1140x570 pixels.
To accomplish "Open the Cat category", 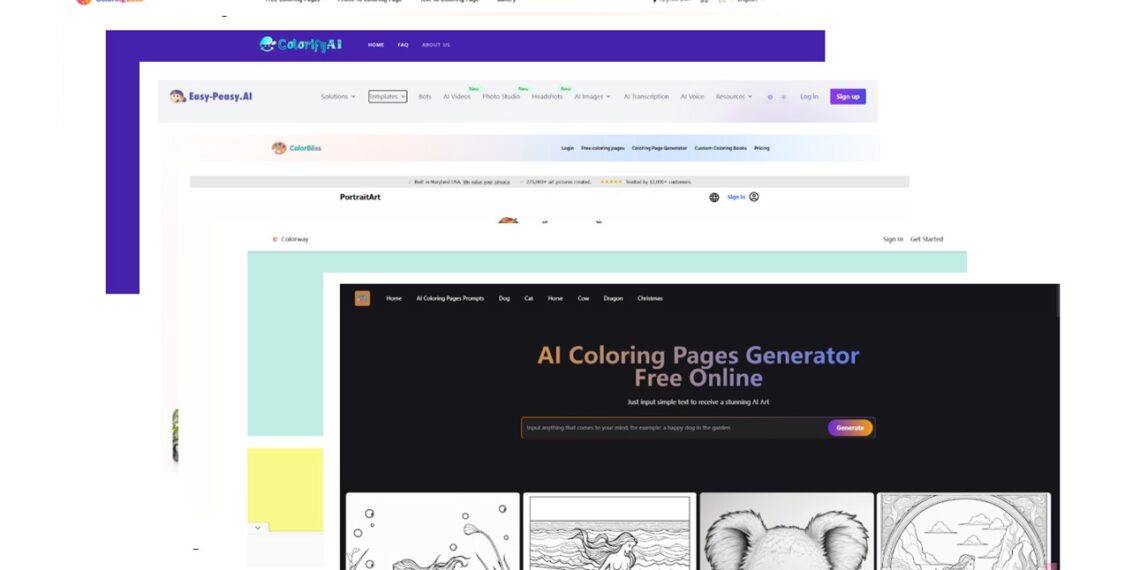I will click(x=529, y=298).
